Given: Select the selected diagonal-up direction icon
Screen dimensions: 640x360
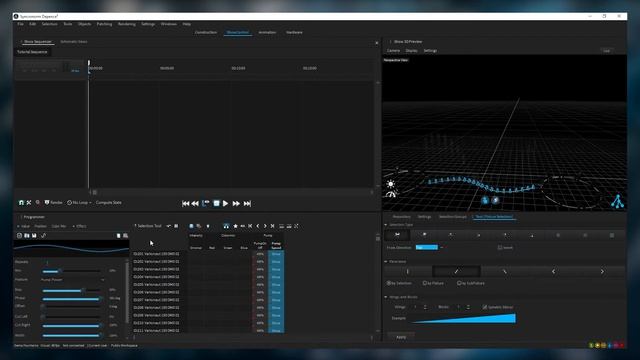Looking at the screenshot, I should point(456,271).
